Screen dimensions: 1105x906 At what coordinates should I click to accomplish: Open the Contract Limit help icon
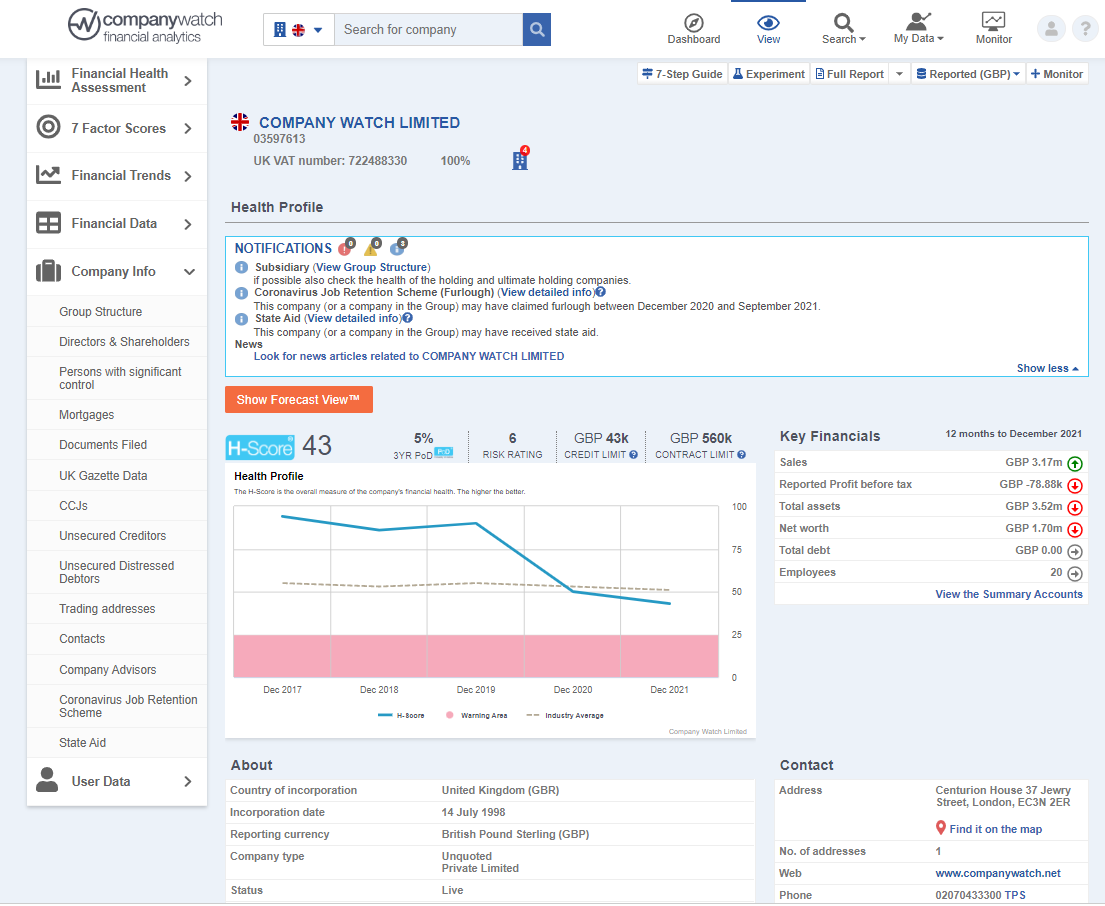[x=741, y=455]
